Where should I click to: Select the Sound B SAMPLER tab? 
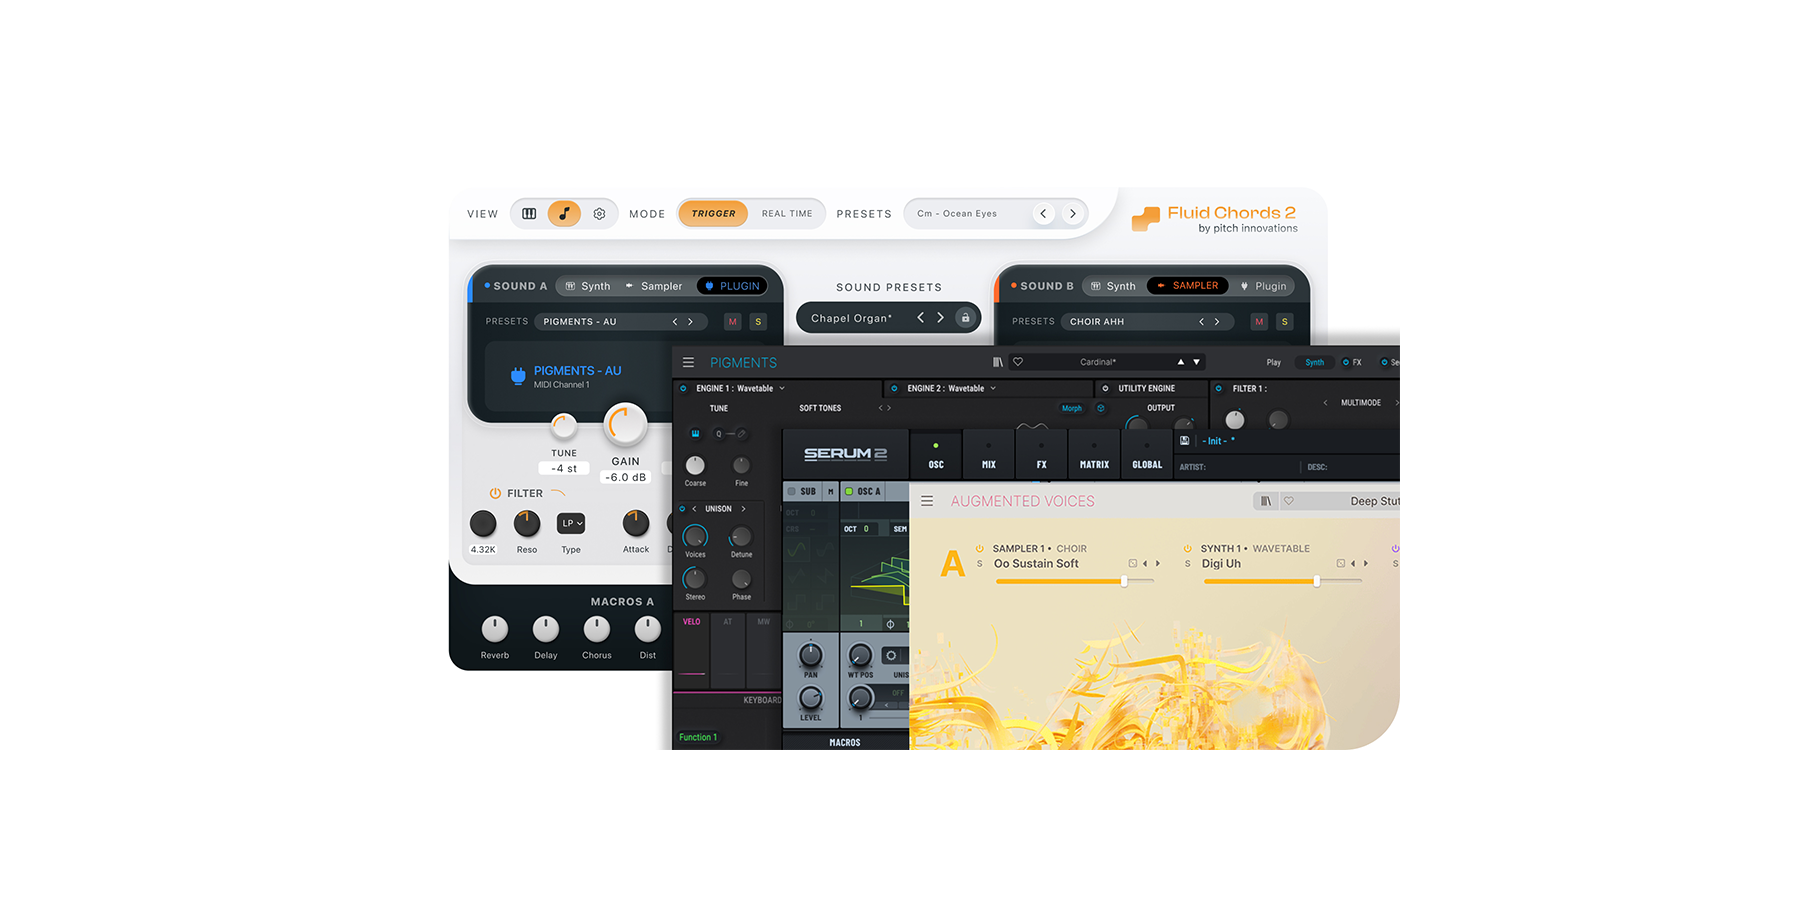(1188, 286)
